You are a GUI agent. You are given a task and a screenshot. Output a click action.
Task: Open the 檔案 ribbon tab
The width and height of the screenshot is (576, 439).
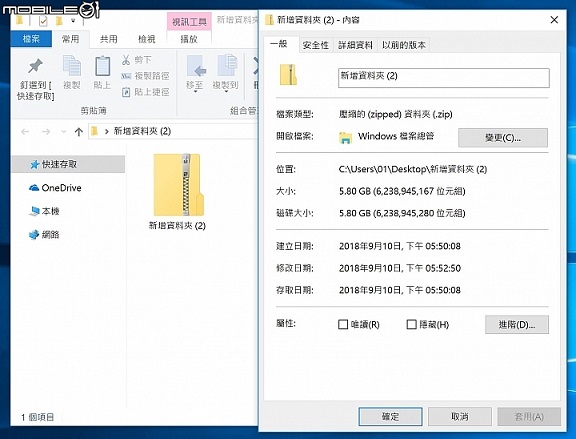click(x=31, y=39)
